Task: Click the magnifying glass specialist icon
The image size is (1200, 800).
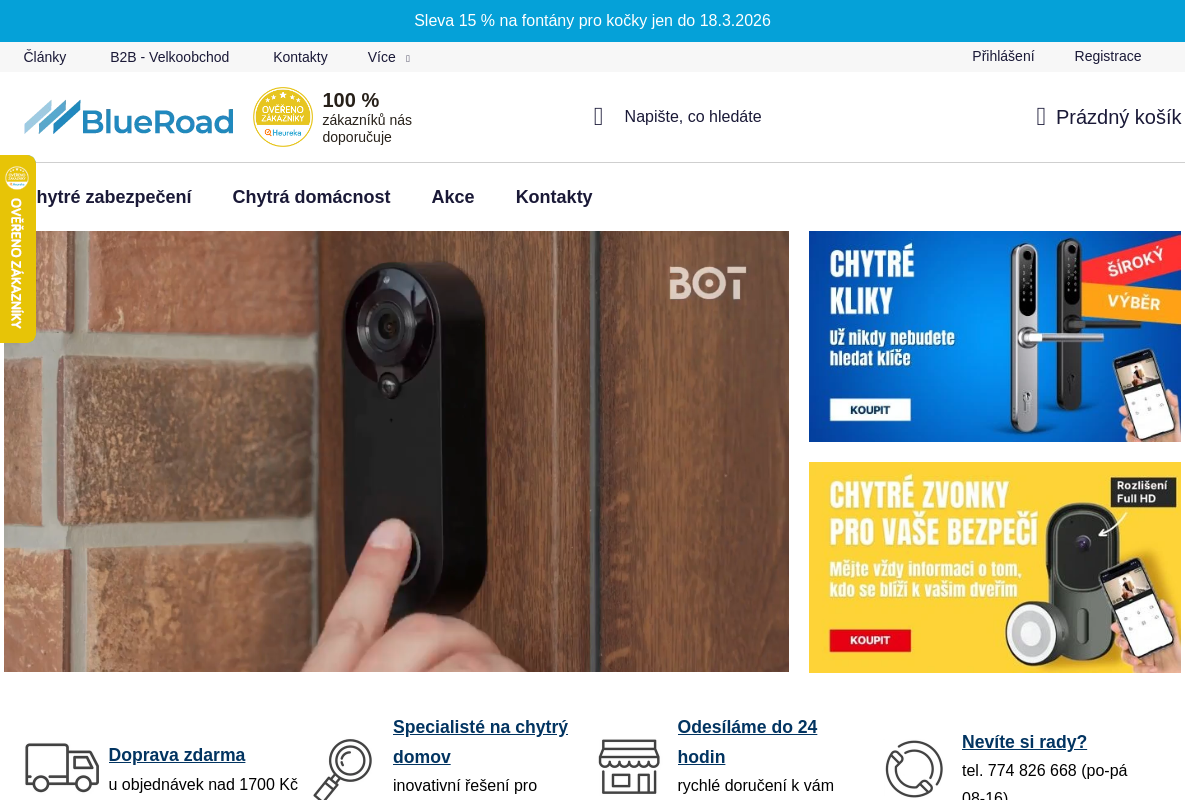Action: tap(343, 769)
